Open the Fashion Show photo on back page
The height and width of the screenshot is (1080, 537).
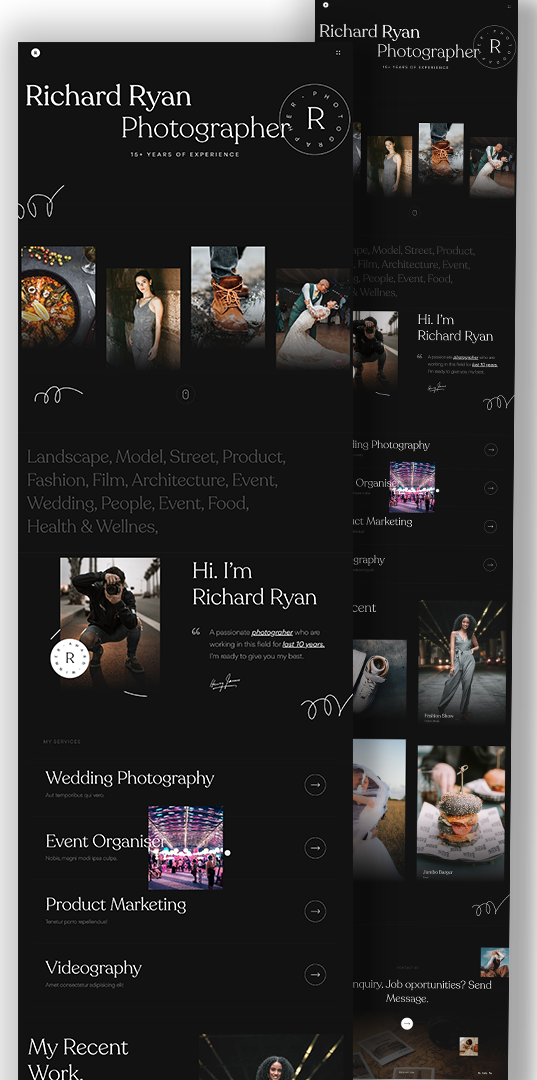[x=463, y=663]
